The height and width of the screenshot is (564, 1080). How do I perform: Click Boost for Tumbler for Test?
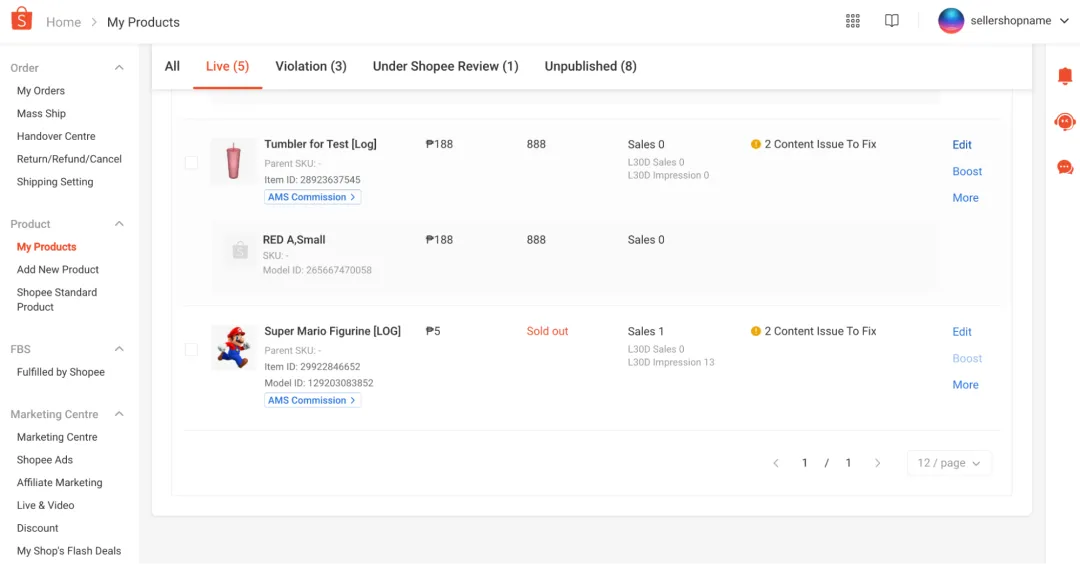pyautogui.click(x=967, y=171)
